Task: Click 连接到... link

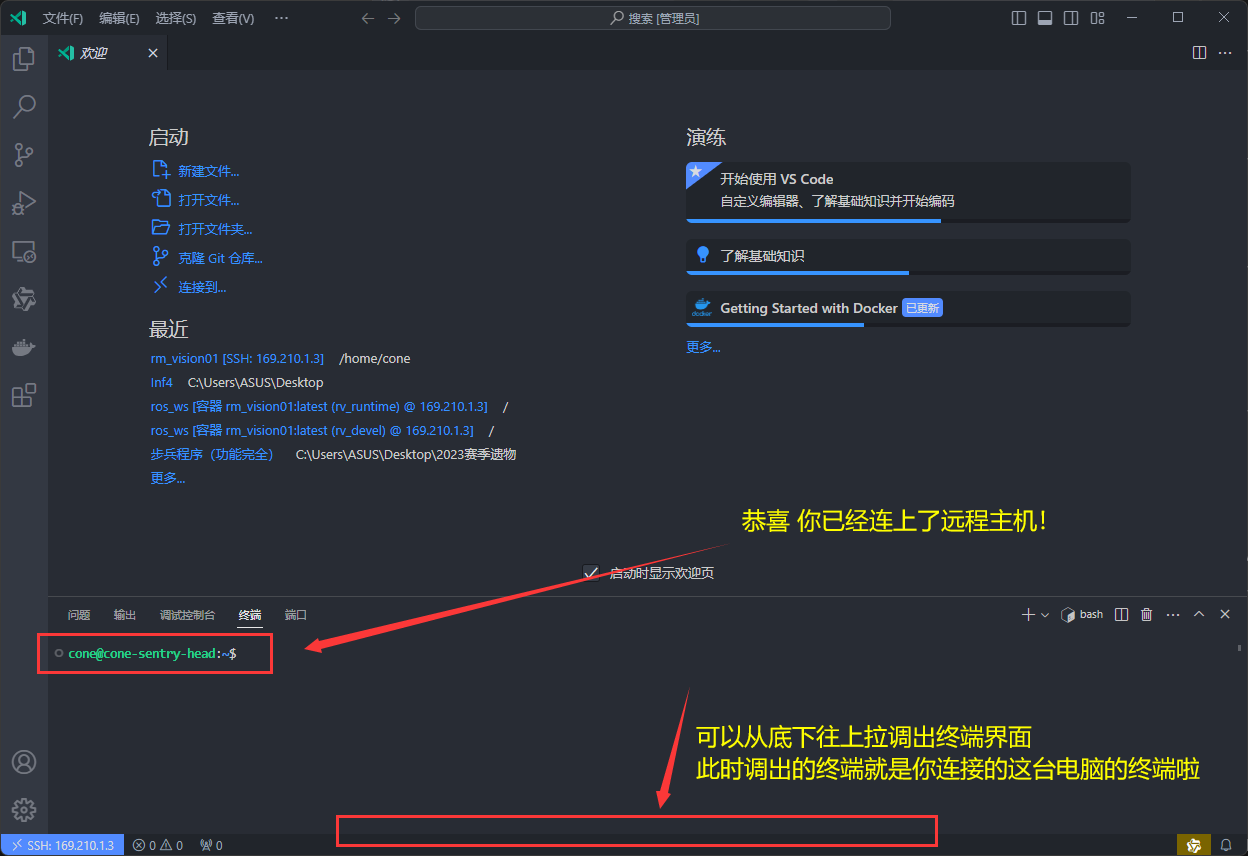Action: [x=202, y=287]
